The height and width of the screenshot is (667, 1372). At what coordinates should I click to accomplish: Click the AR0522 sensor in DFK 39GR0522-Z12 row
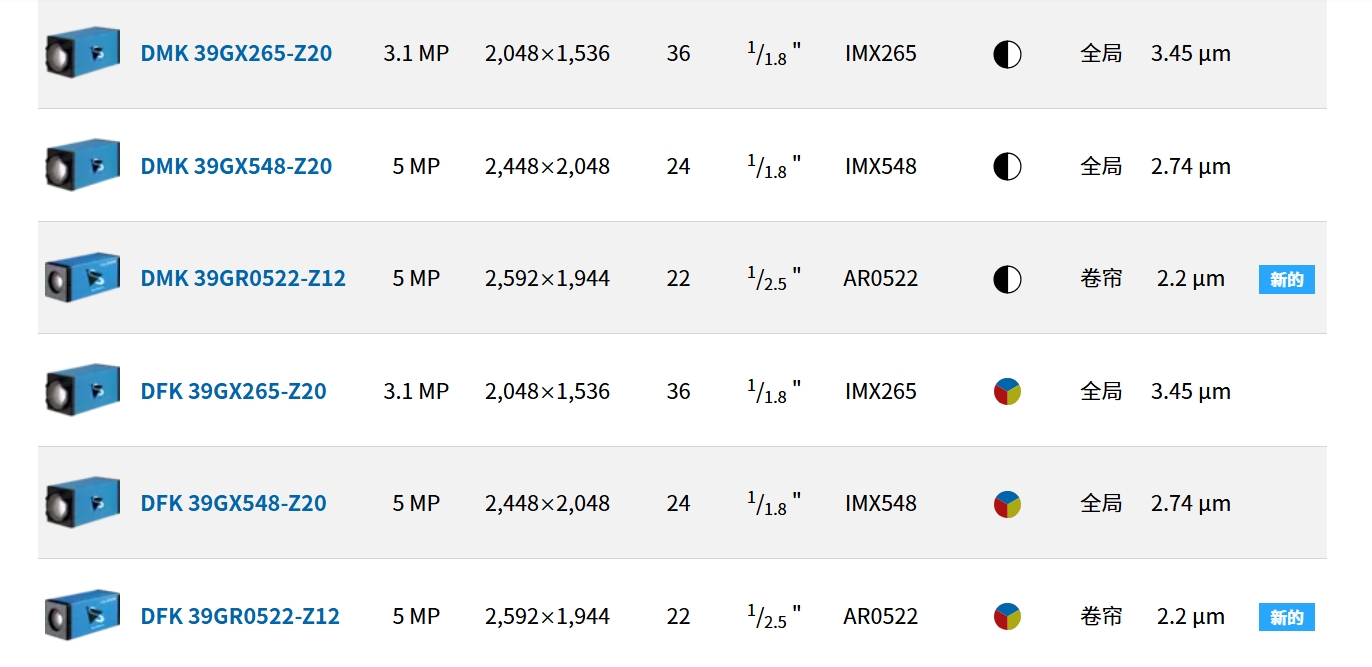880,616
